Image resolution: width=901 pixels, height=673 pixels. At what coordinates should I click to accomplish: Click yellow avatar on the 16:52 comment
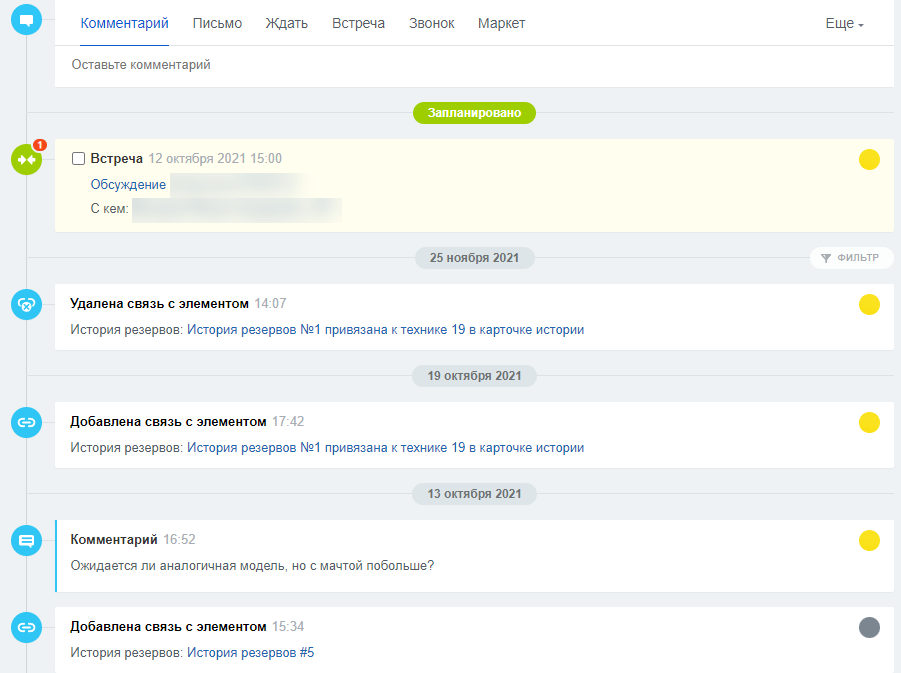pyautogui.click(x=869, y=540)
